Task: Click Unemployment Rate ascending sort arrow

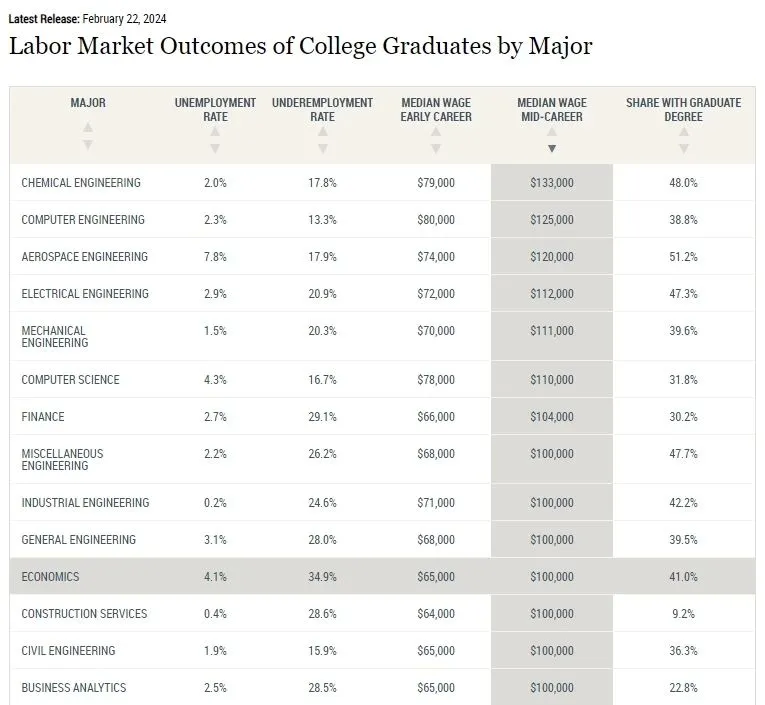Action: 215,132
